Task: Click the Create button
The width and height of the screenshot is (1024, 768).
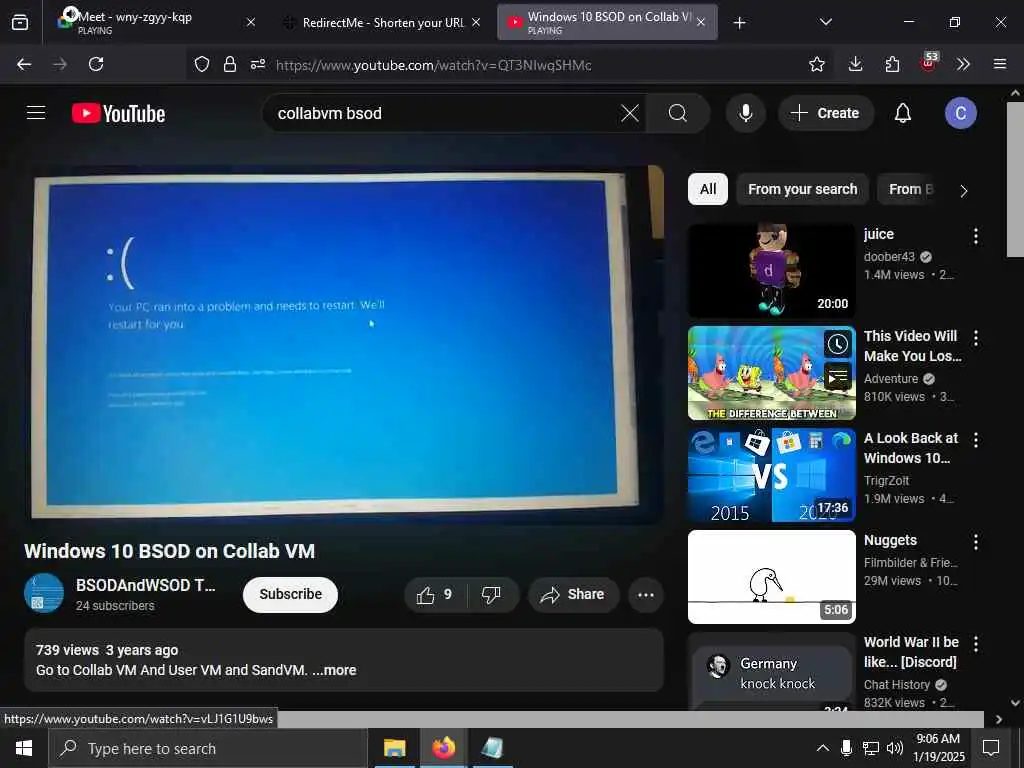Action: coord(825,113)
